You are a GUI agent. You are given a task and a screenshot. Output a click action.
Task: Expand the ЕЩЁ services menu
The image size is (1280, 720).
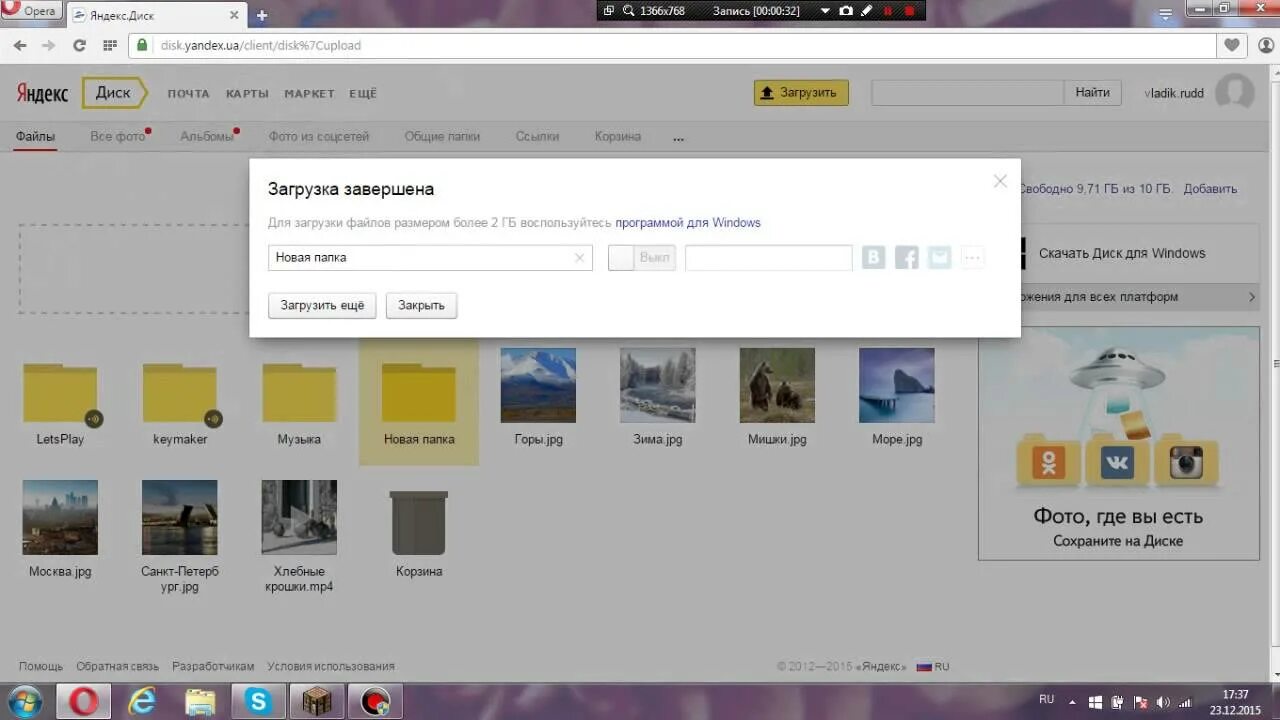363,94
